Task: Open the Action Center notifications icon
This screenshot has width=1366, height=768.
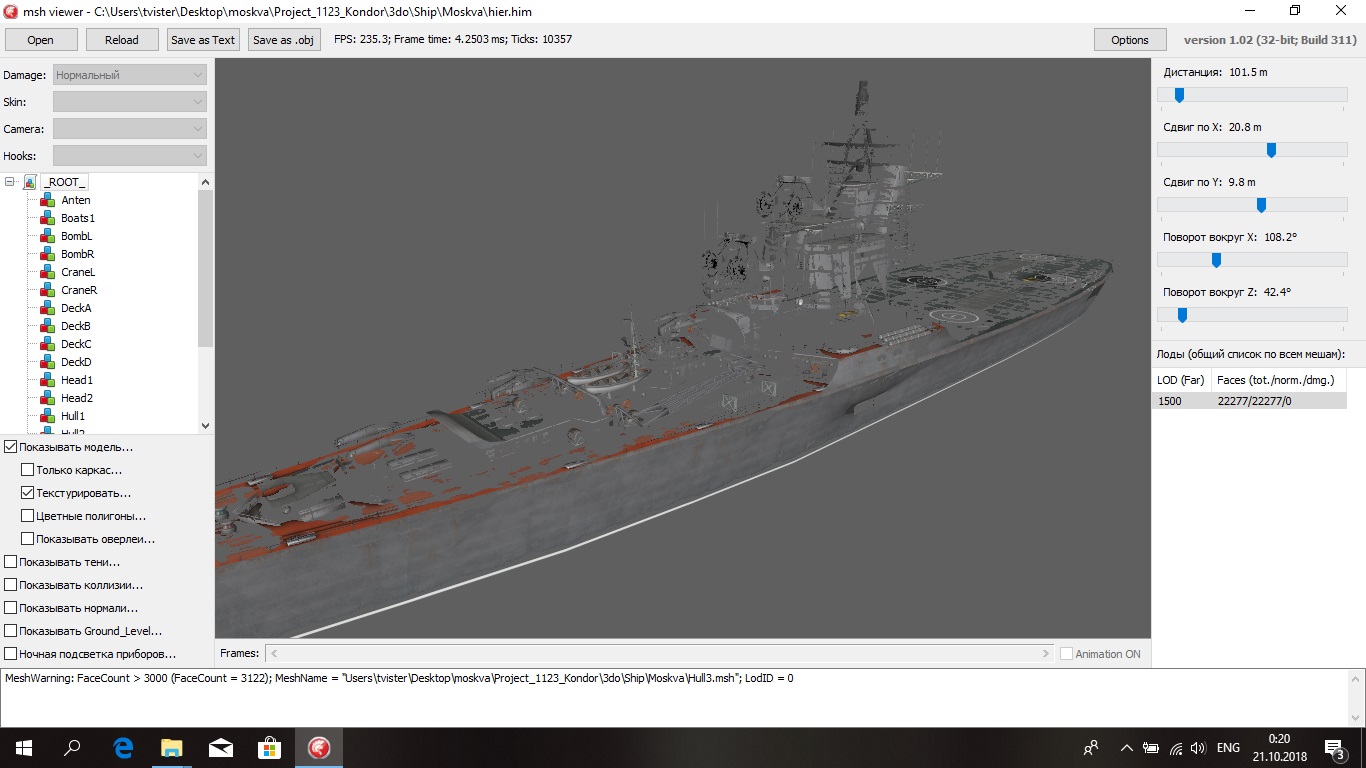Action: pyautogui.click(x=1334, y=748)
